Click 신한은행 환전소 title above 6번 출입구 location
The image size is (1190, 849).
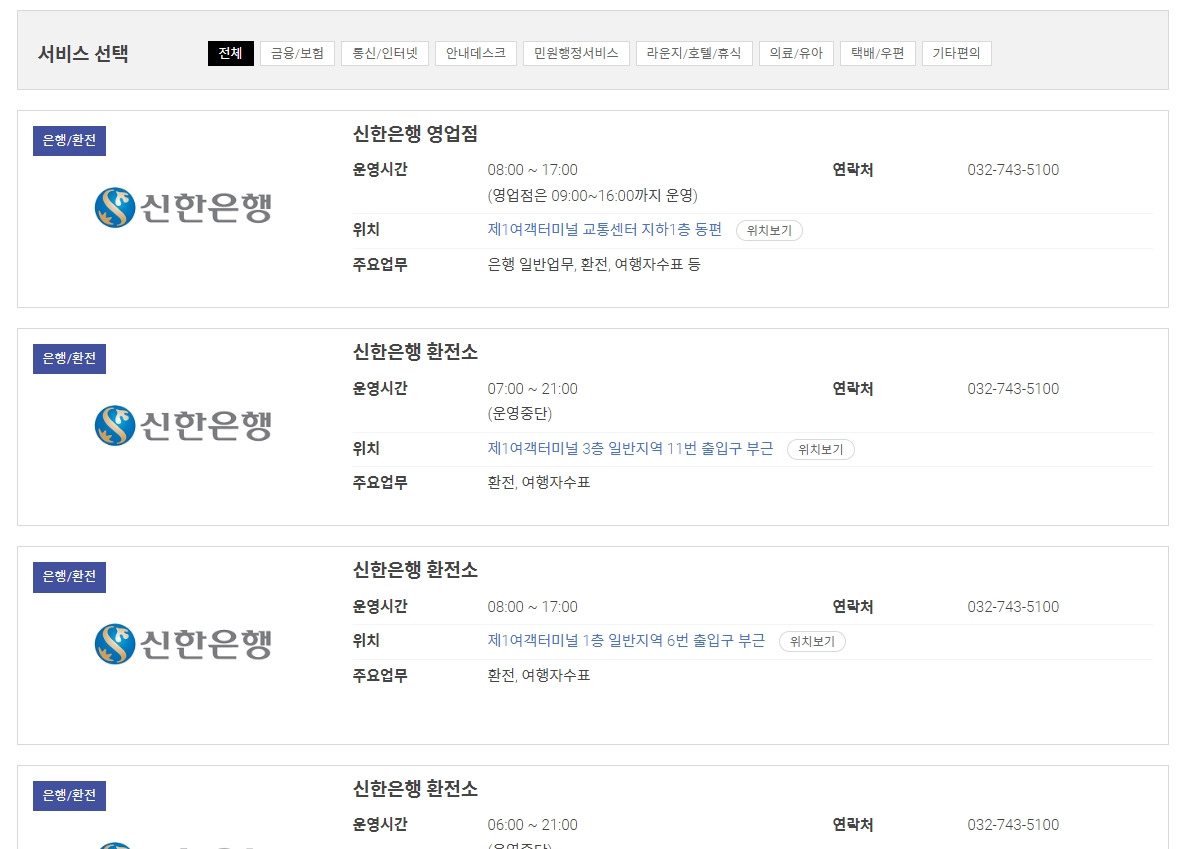click(x=415, y=570)
